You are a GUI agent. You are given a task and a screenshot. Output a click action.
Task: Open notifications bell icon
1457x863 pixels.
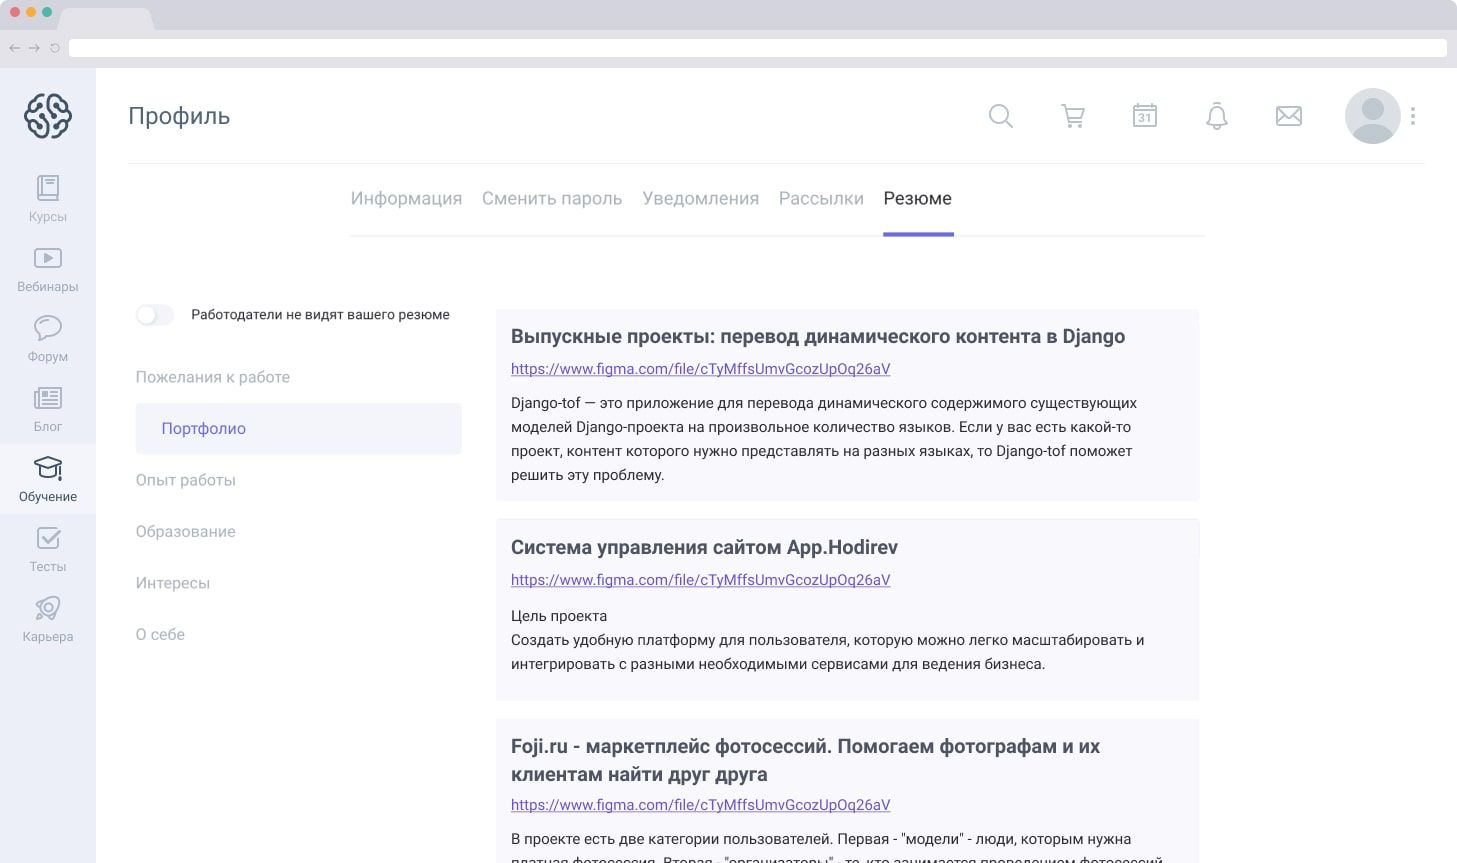pos(1217,116)
